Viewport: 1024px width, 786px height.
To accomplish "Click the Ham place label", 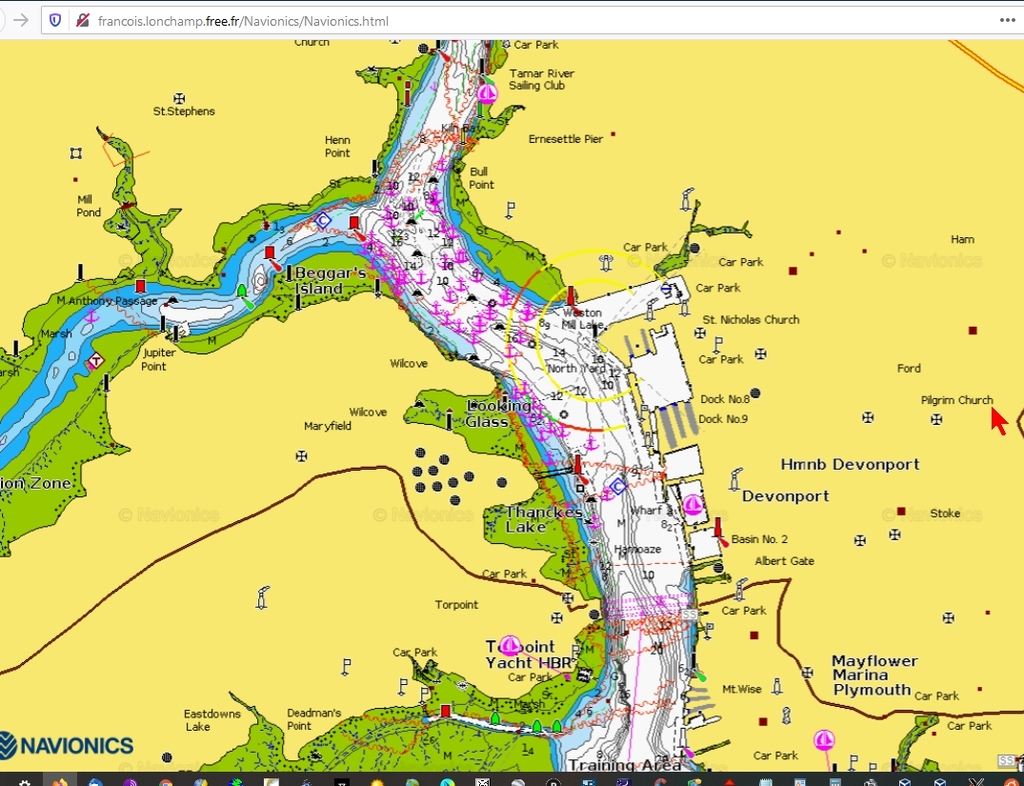I will click(x=963, y=240).
